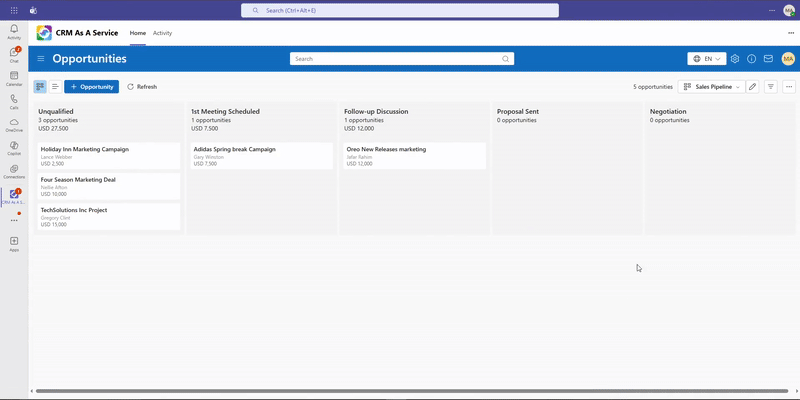Screen dimensions: 800x400
Task: Open Four Season Marketing Deal card
Action: [109, 186]
